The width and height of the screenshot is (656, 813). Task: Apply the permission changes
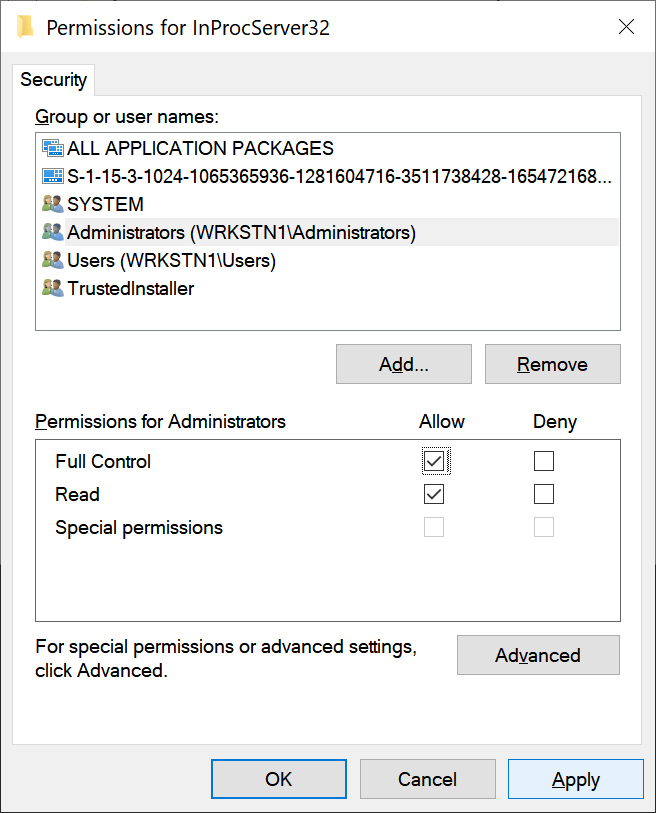(x=575, y=779)
